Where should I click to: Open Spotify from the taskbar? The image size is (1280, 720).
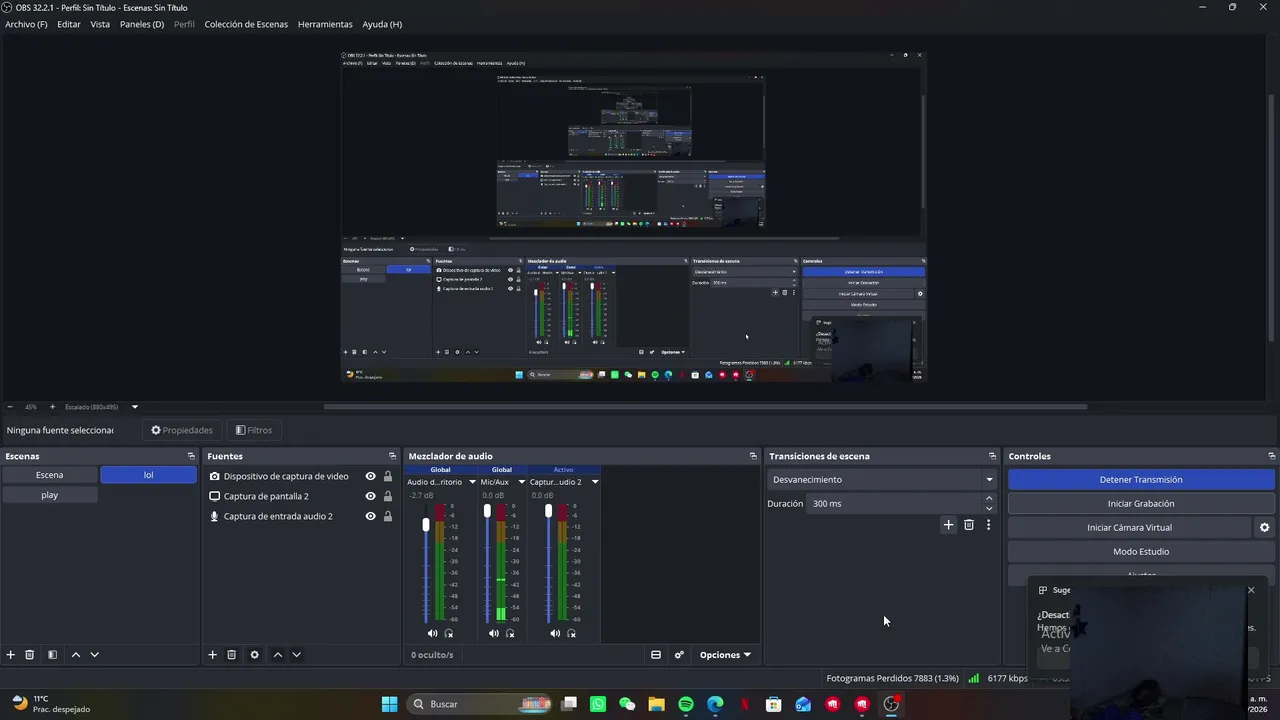click(x=686, y=704)
